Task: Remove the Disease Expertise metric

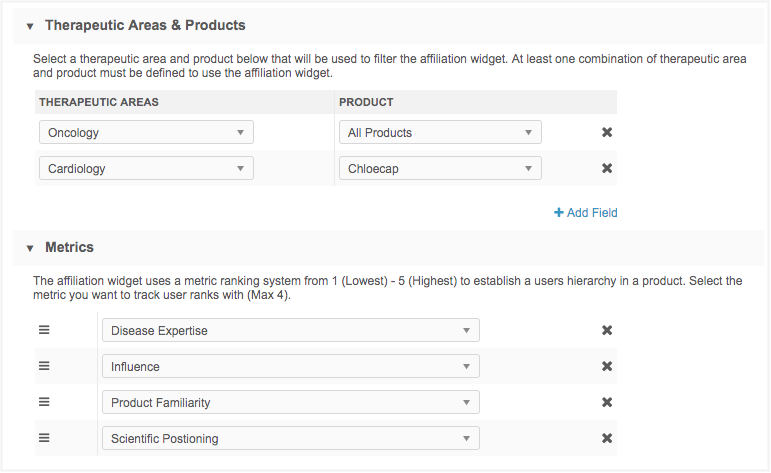Action: point(606,331)
